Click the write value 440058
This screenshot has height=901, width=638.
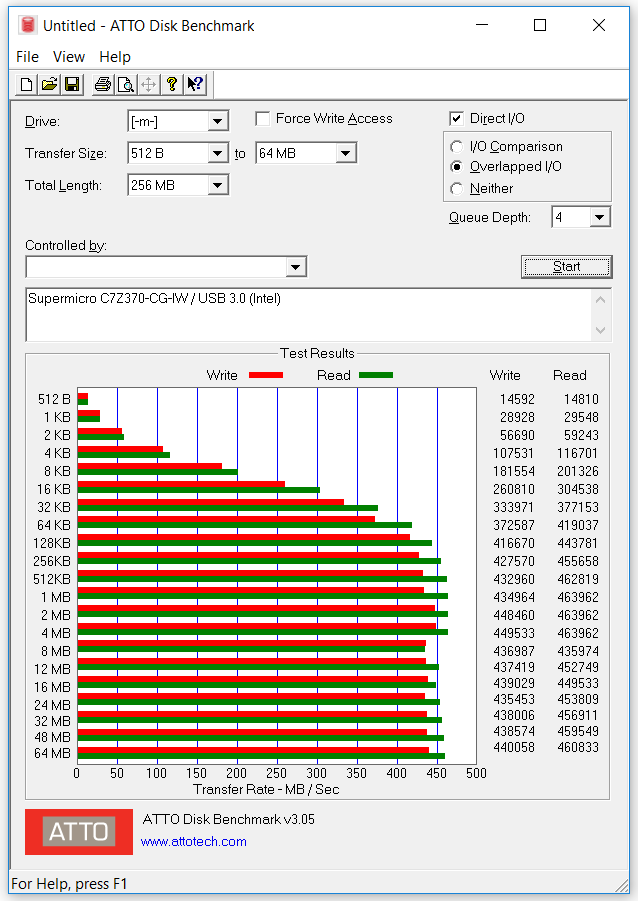point(514,748)
